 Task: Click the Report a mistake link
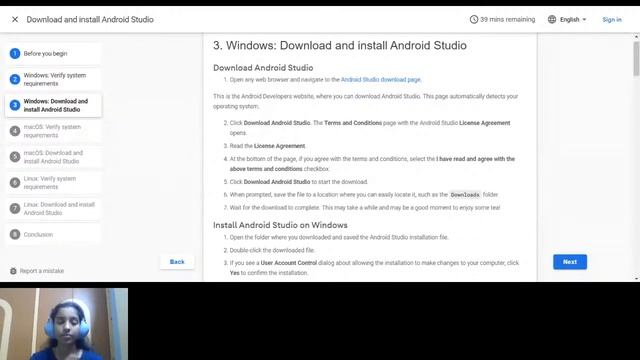pyautogui.click(x=42, y=271)
